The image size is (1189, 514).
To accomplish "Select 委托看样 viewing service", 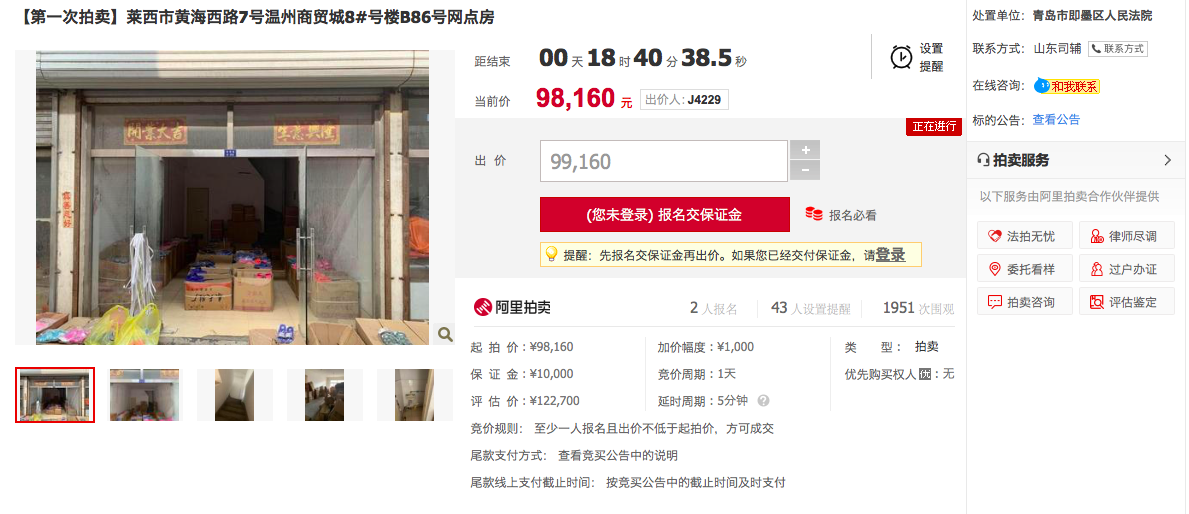I will pos(1025,269).
